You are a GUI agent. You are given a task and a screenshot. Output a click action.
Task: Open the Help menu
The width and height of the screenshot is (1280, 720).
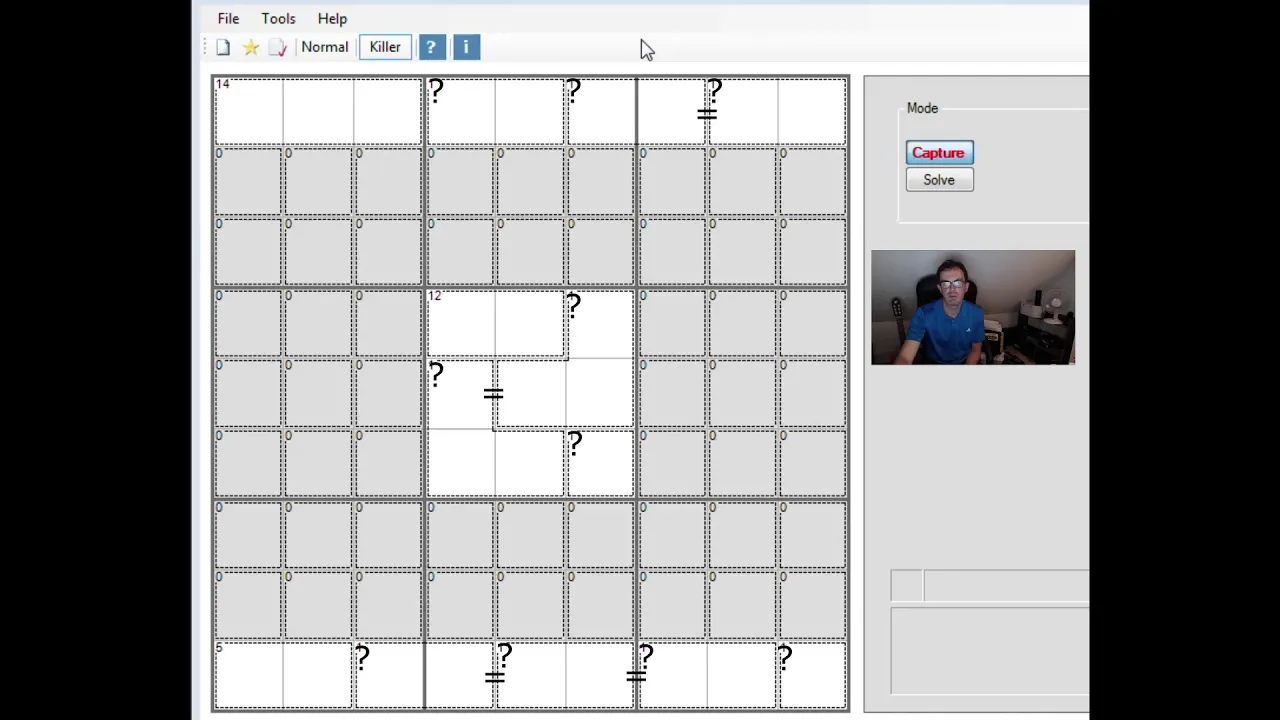[x=332, y=19]
